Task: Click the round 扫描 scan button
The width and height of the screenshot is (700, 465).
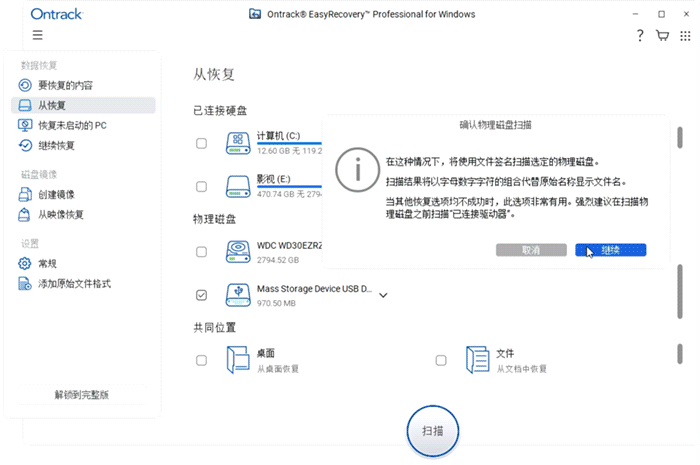Action: click(x=433, y=431)
